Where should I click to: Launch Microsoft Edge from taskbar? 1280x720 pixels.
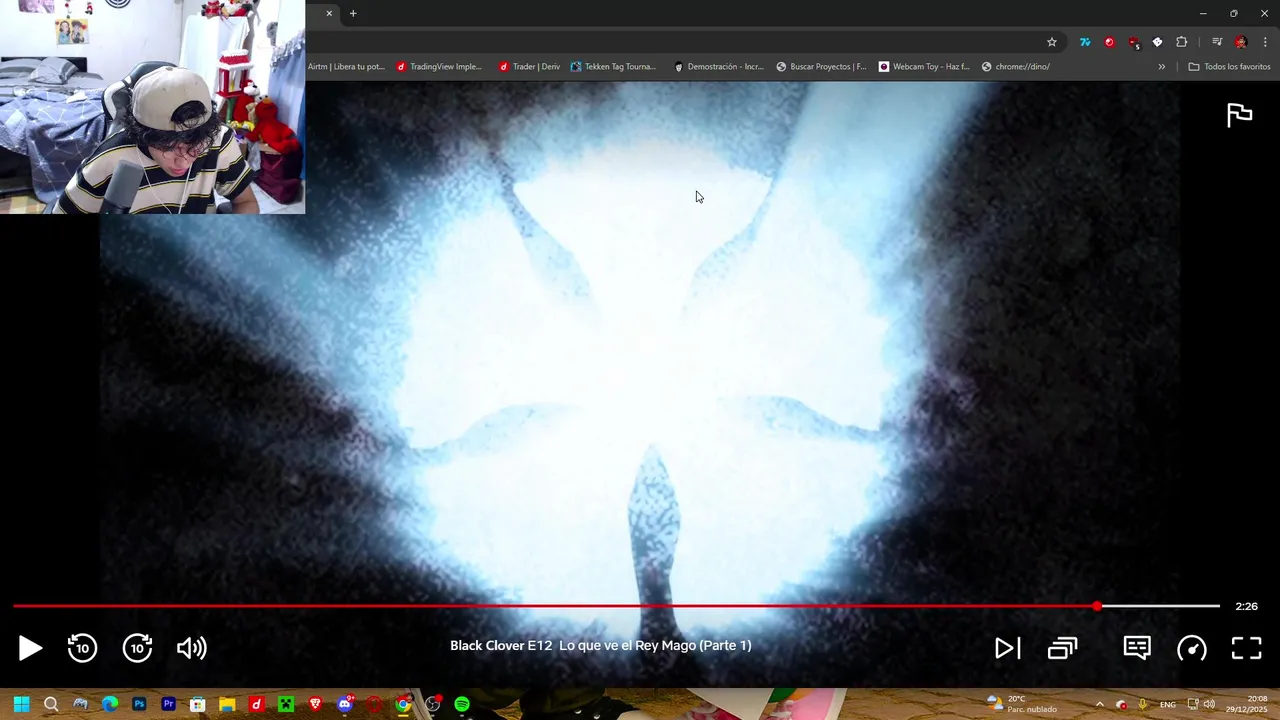pyautogui.click(x=110, y=704)
